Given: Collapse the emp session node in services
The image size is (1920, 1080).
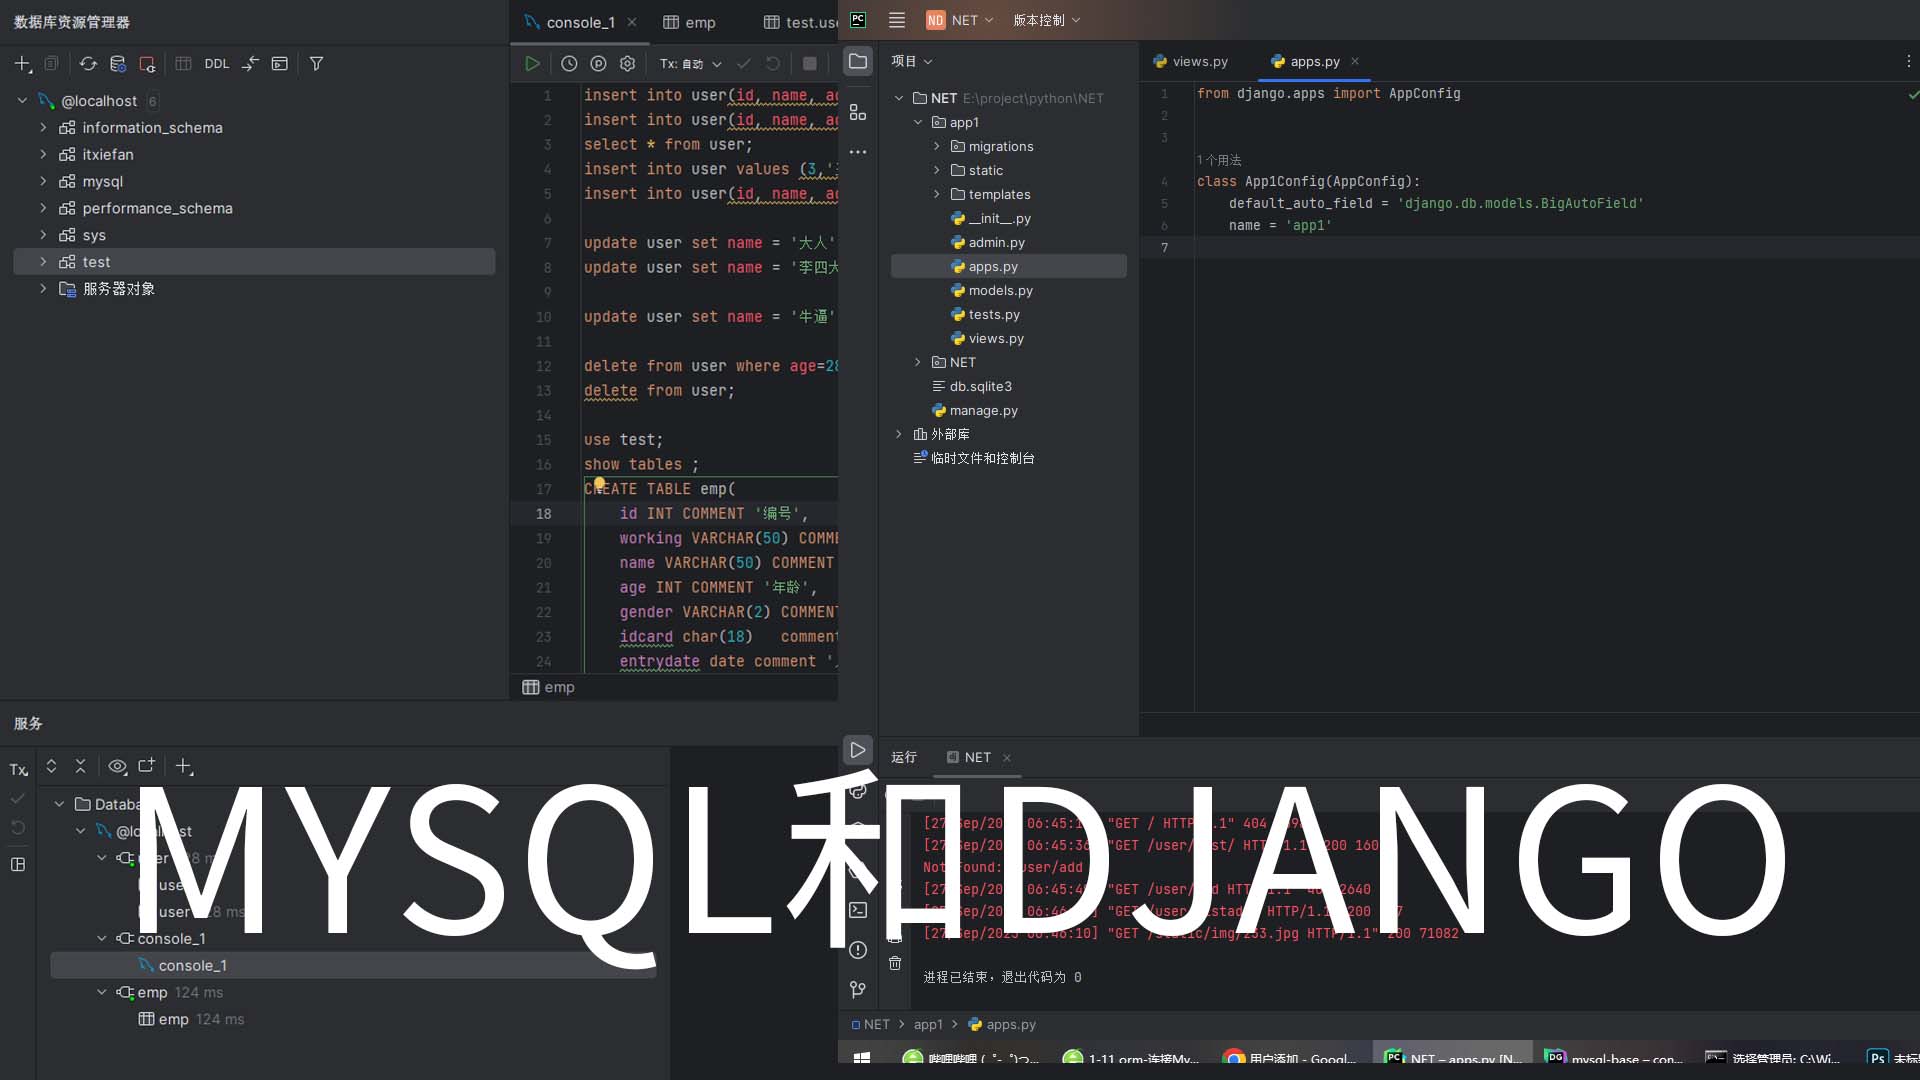Looking at the screenshot, I should pos(101,993).
